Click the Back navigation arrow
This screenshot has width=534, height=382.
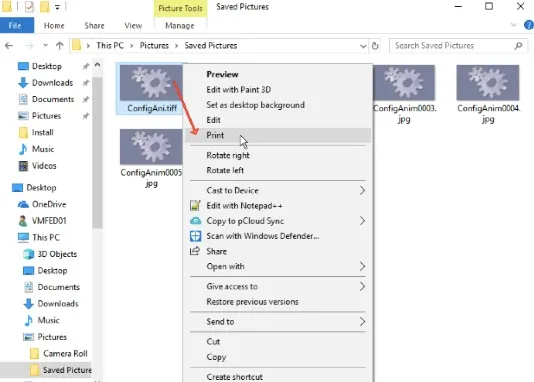[x=9, y=46]
